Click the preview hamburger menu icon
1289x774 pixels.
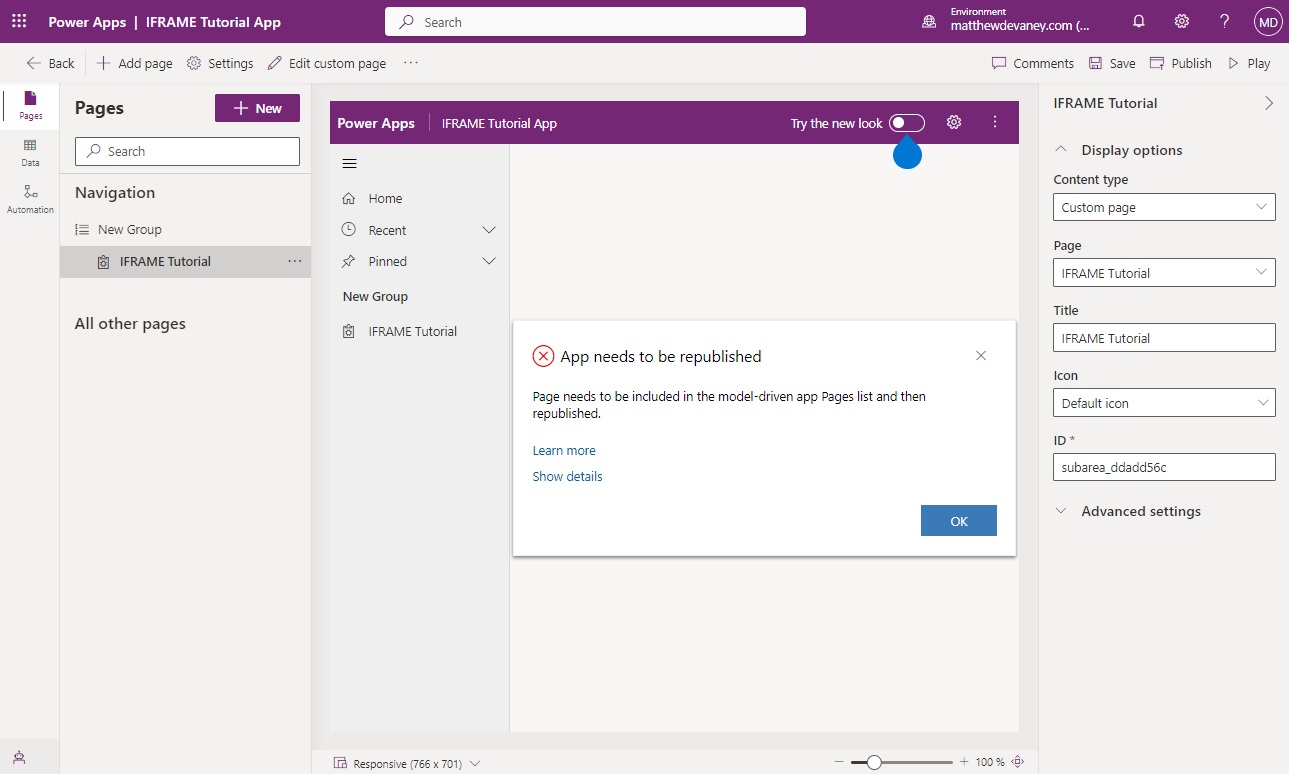(349, 164)
